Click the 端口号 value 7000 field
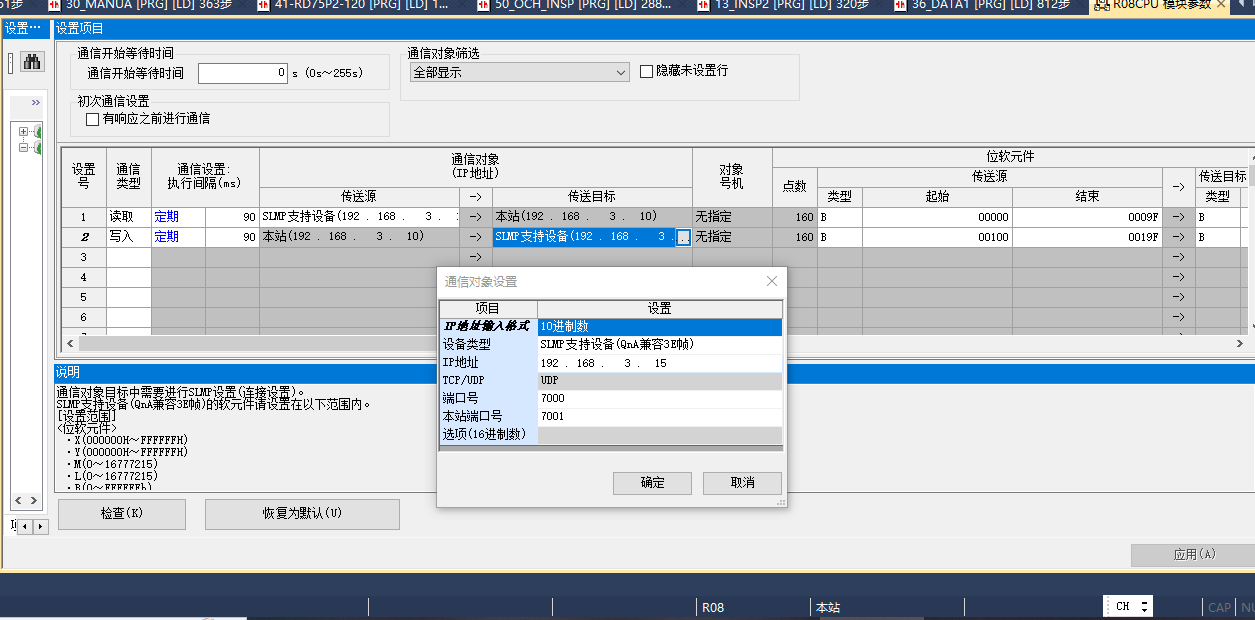 (658, 398)
